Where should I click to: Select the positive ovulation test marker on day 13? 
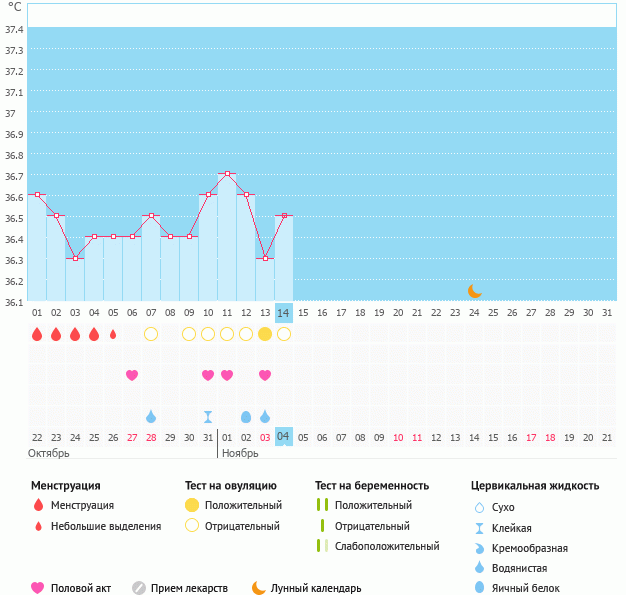[265, 334]
